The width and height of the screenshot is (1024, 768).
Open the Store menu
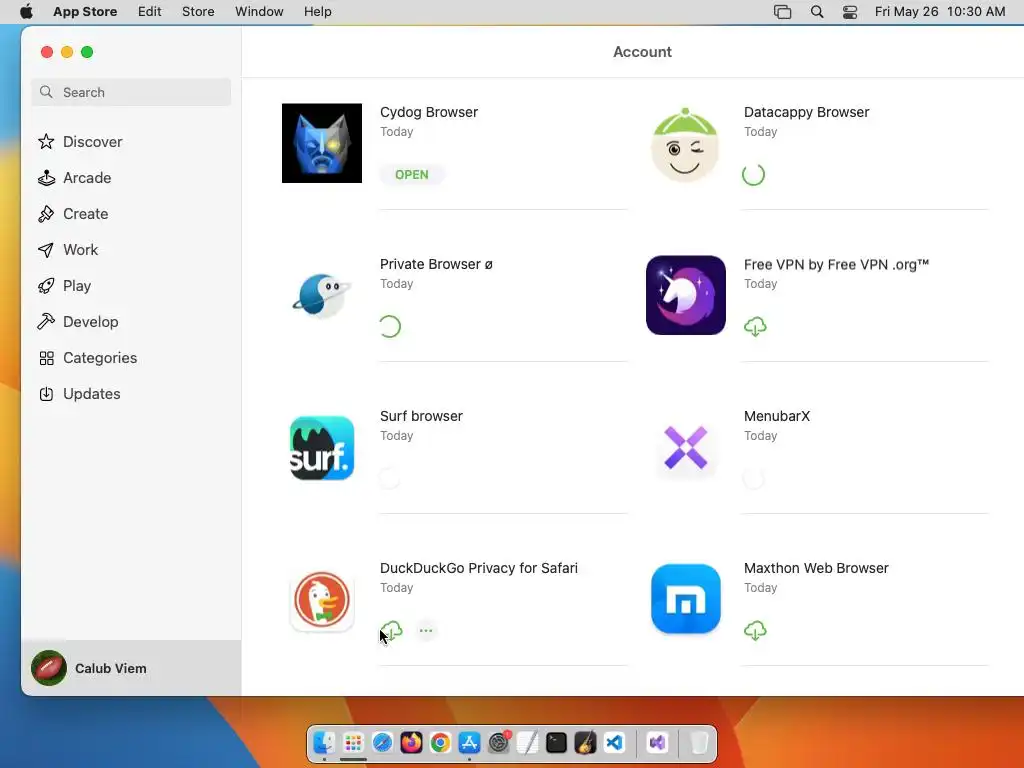click(198, 12)
